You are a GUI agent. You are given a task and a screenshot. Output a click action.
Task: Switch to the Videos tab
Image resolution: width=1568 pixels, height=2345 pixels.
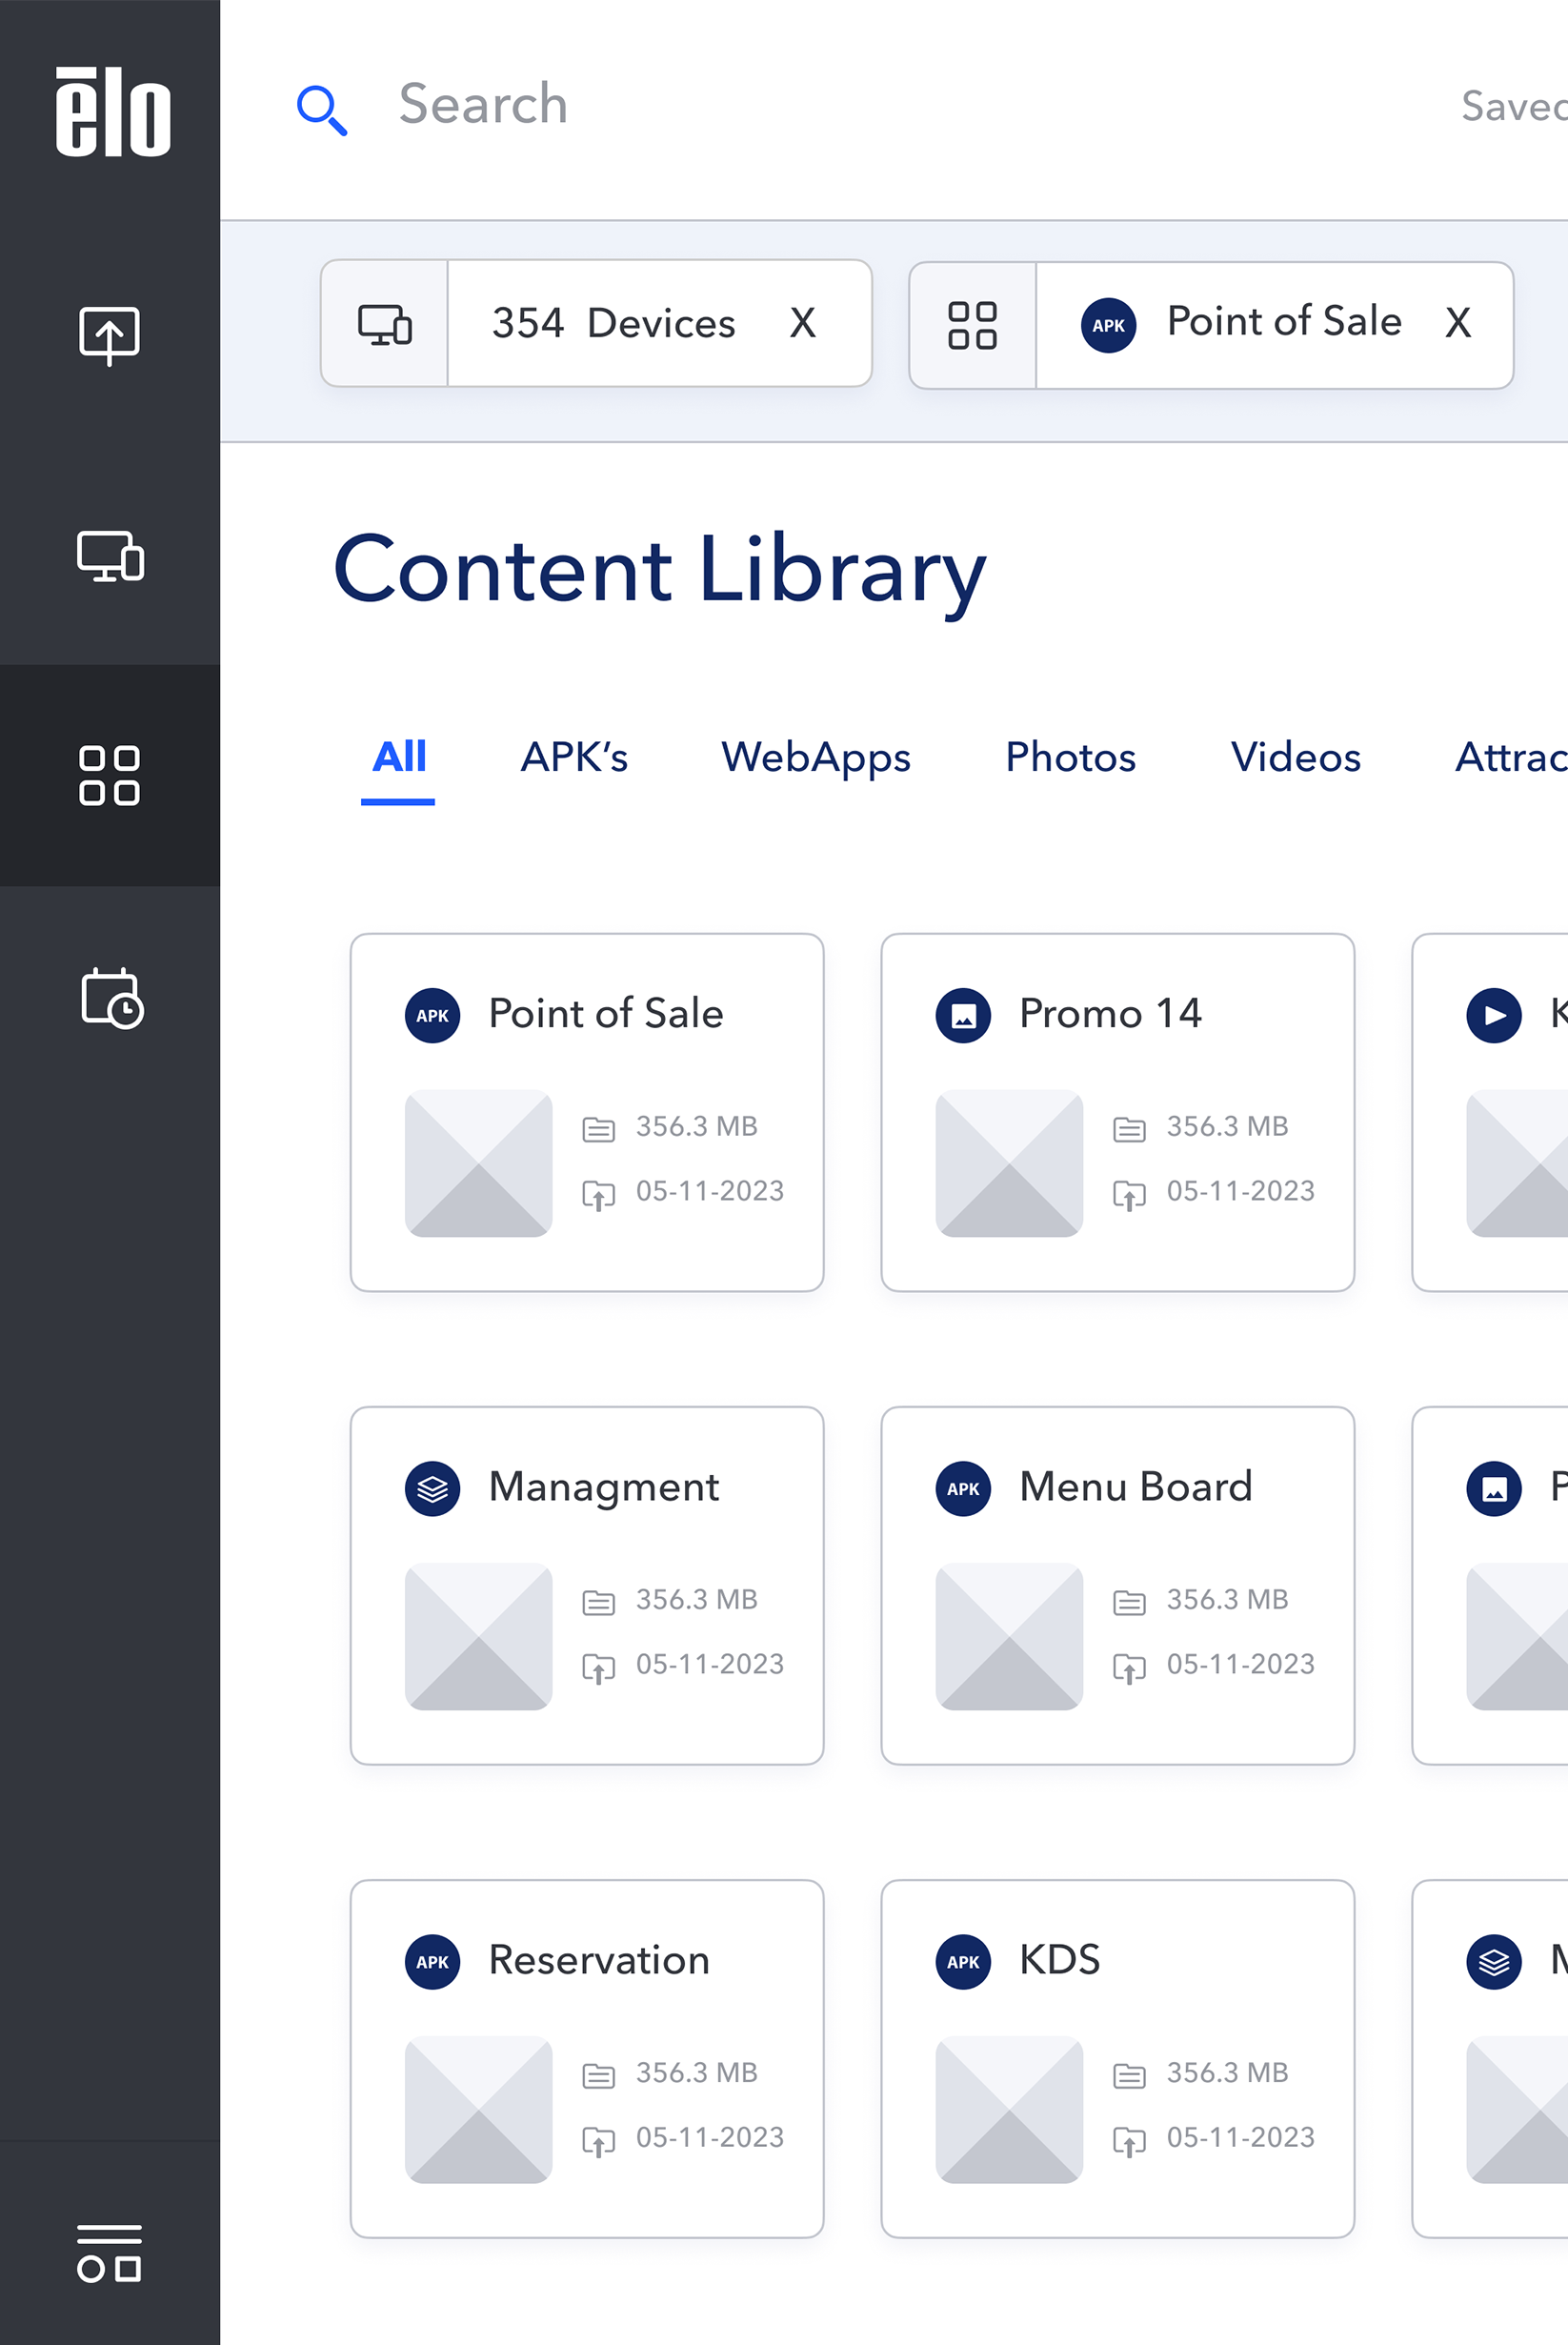(x=1295, y=757)
